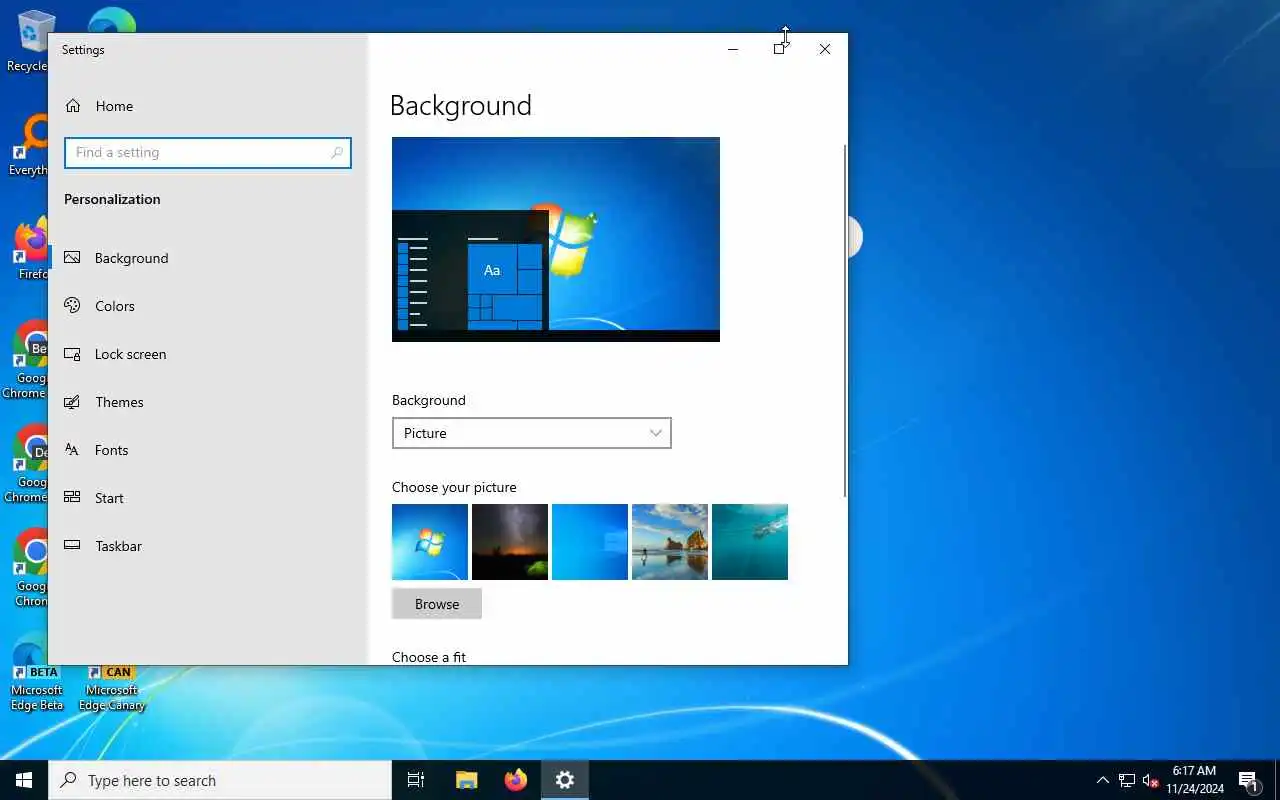
Task: Open network status tray icon
Action: pos(1127,780)
